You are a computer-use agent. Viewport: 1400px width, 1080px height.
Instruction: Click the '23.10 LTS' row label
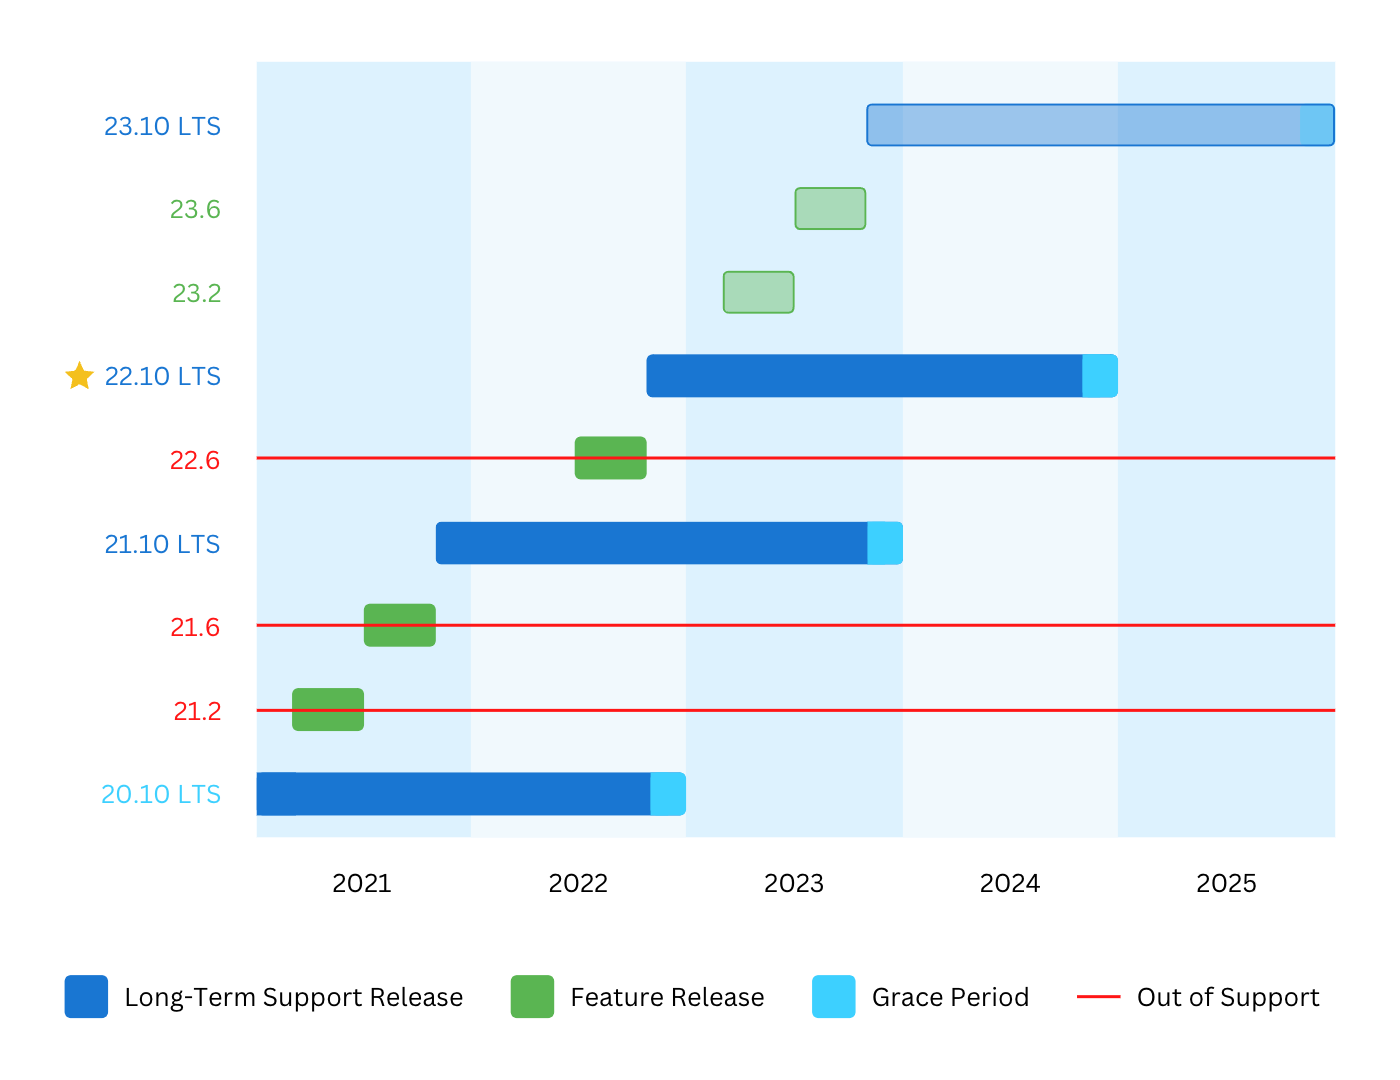coord(162,127)
